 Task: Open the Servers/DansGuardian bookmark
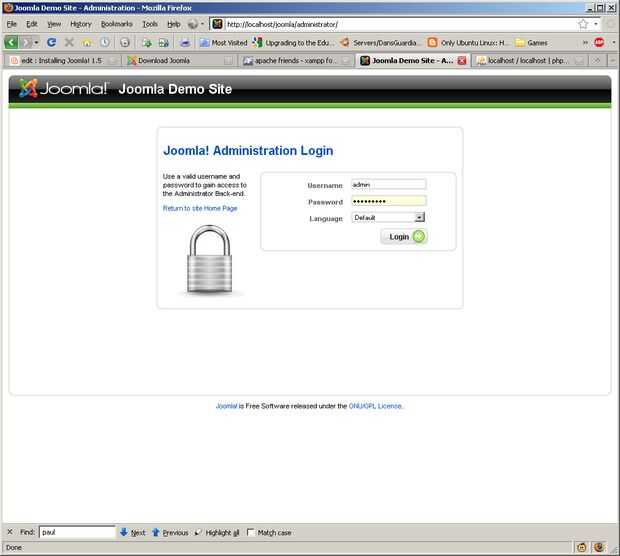379,42
